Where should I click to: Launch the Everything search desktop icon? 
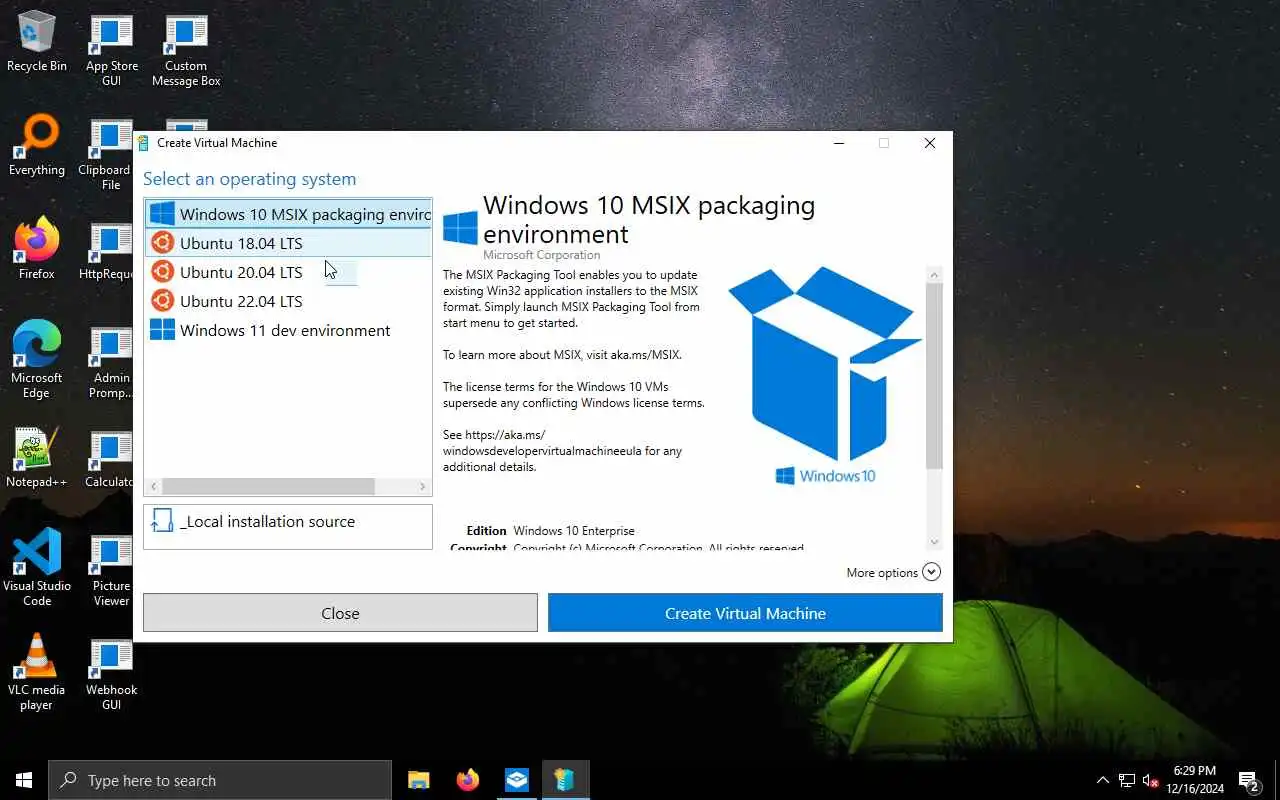pos(37,146)
